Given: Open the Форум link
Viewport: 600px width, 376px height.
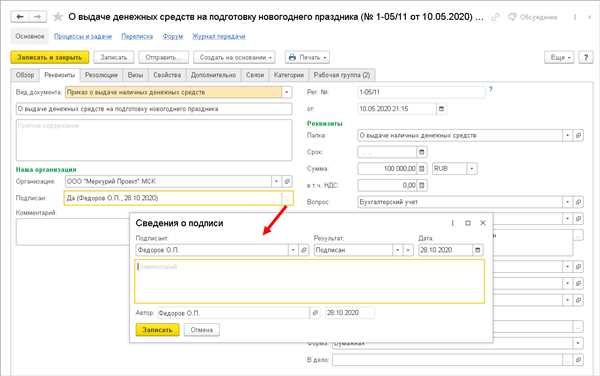Looking at the screenshot, I should 173,36.
